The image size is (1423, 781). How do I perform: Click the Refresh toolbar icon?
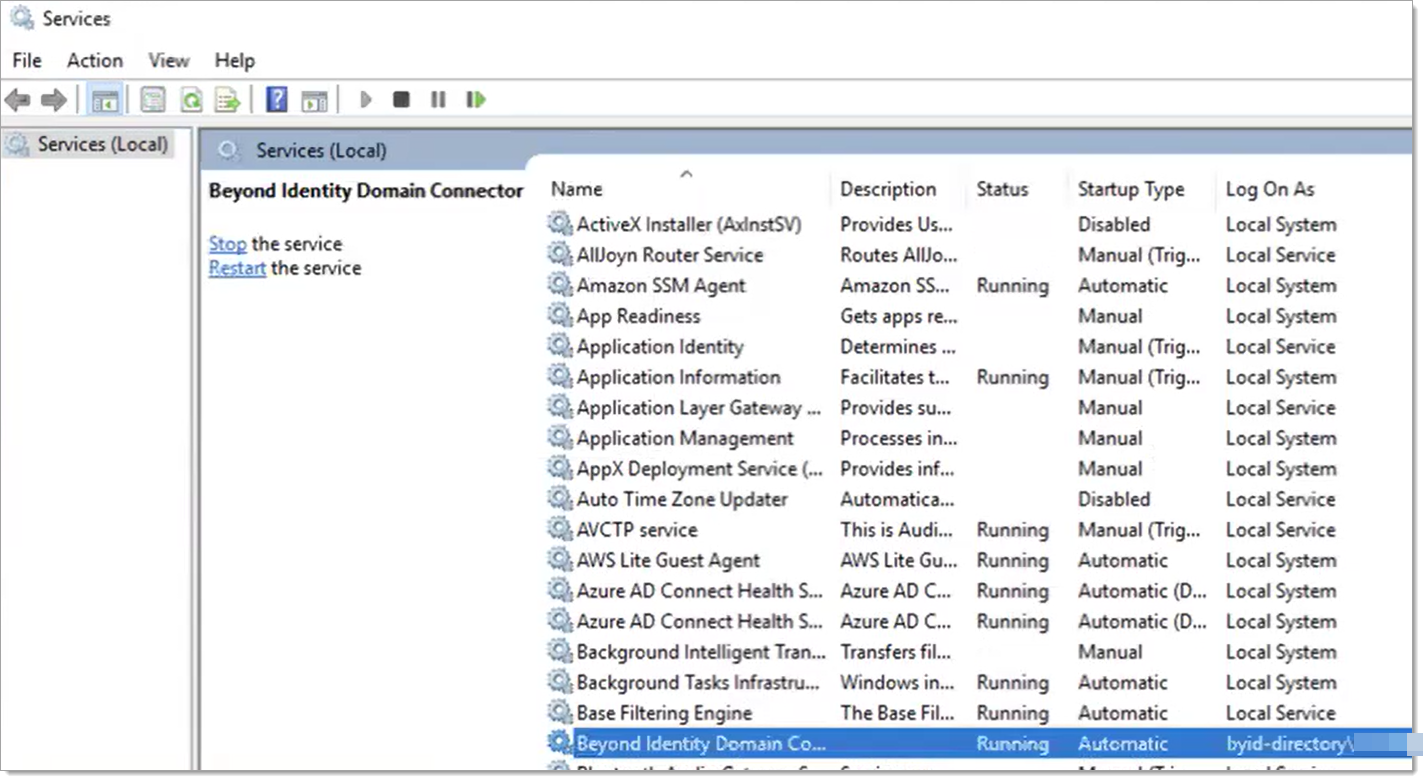pos(190,100)
